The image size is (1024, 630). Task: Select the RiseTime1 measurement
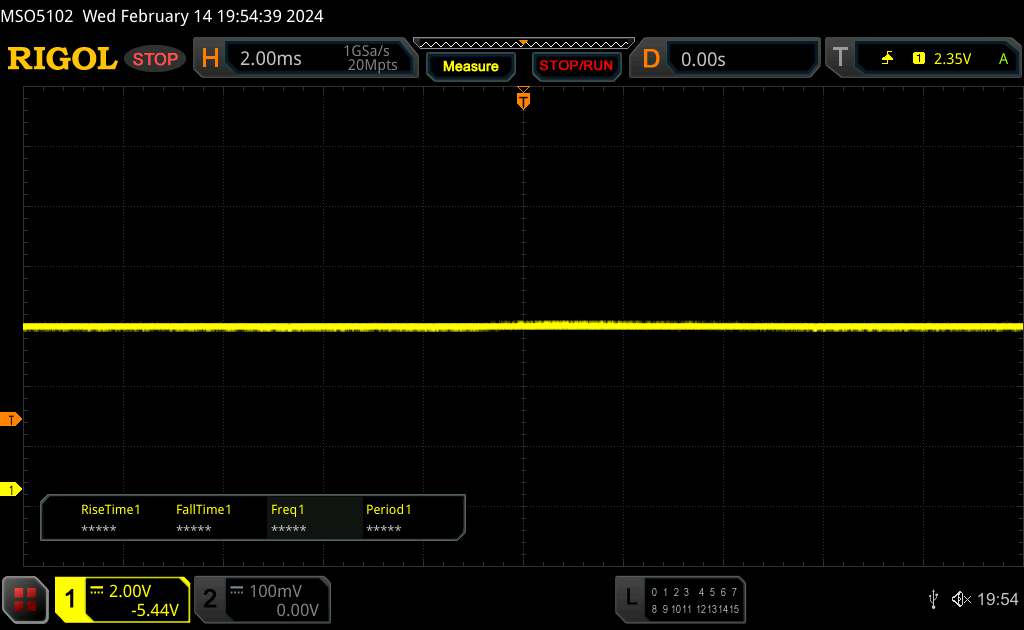tap(110, 518)
